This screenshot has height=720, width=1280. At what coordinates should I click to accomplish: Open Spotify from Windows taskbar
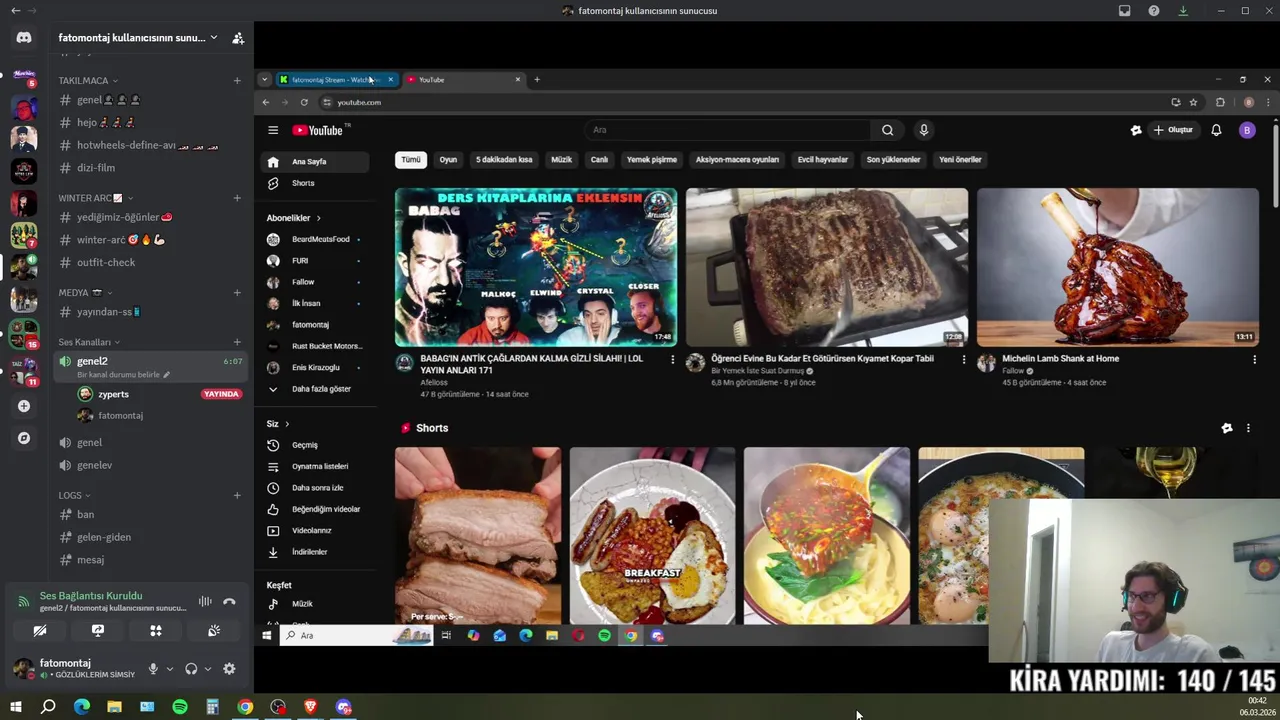click(x=180, y=707)
